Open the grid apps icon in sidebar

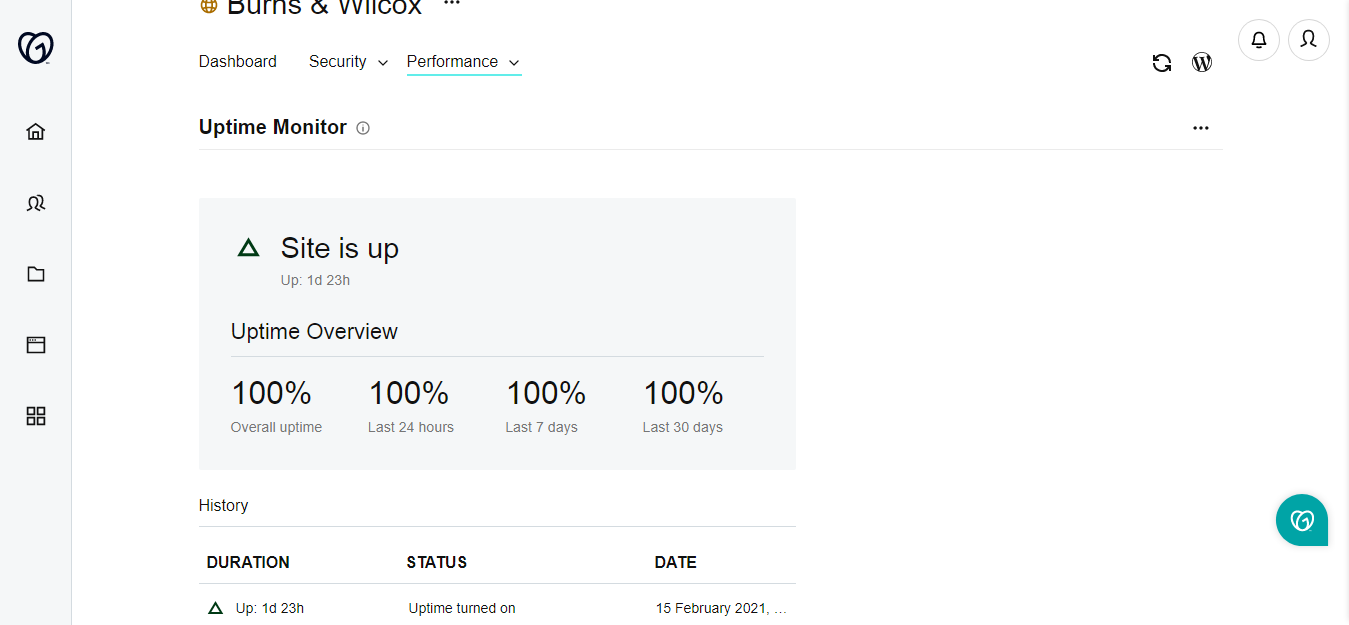[x=36, y=416]
